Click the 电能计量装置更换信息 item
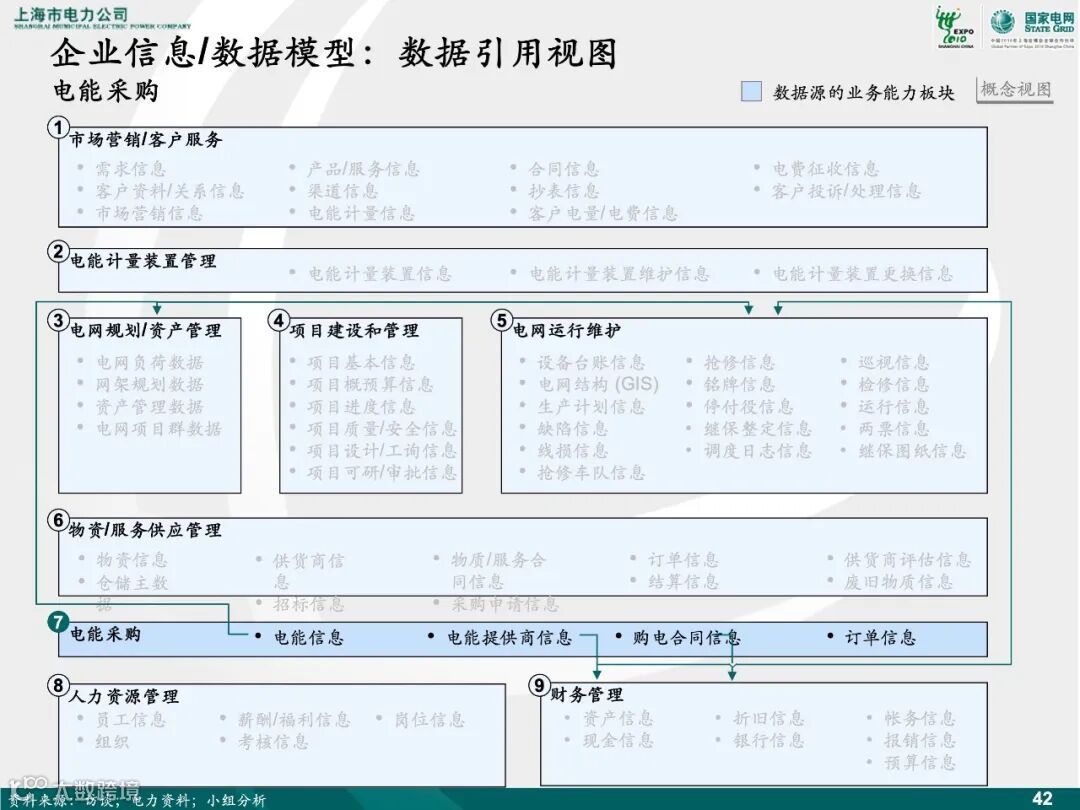1080x810 pixels. 862,273
